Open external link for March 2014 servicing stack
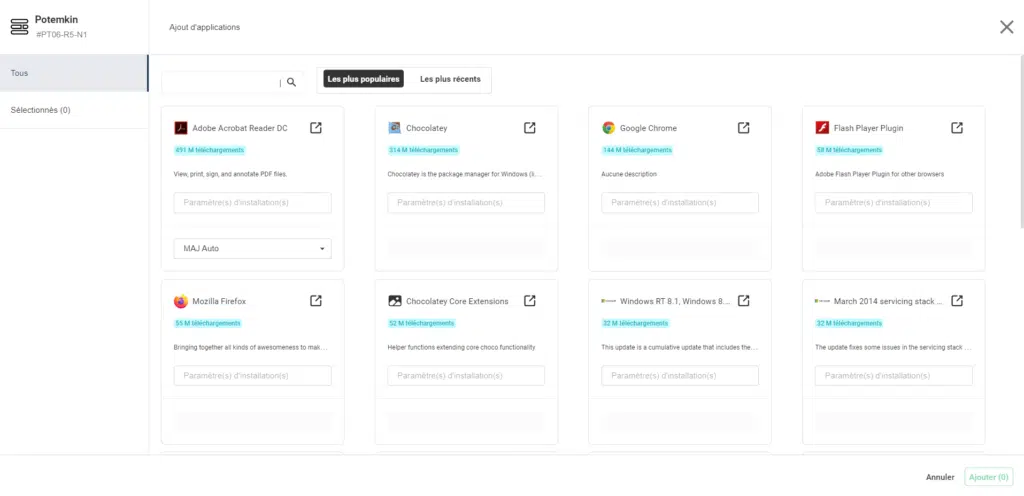 [957, 301]
